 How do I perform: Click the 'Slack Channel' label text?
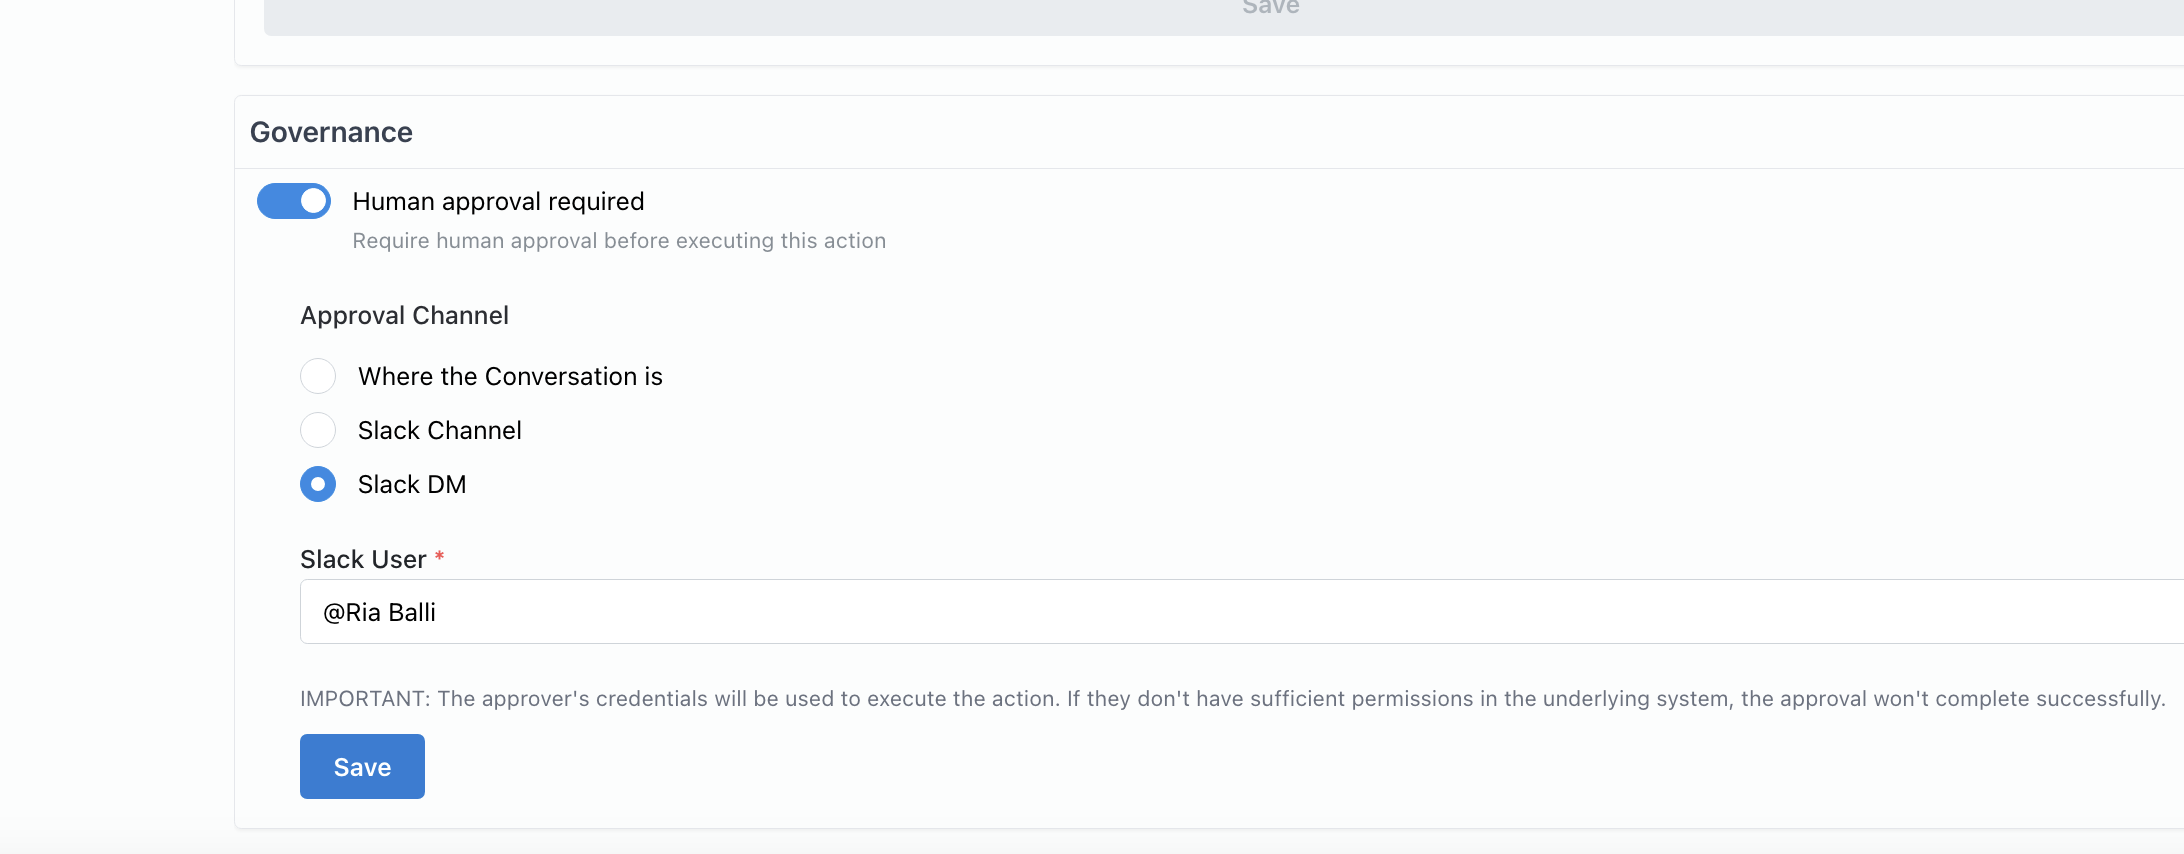coord(440,430)
